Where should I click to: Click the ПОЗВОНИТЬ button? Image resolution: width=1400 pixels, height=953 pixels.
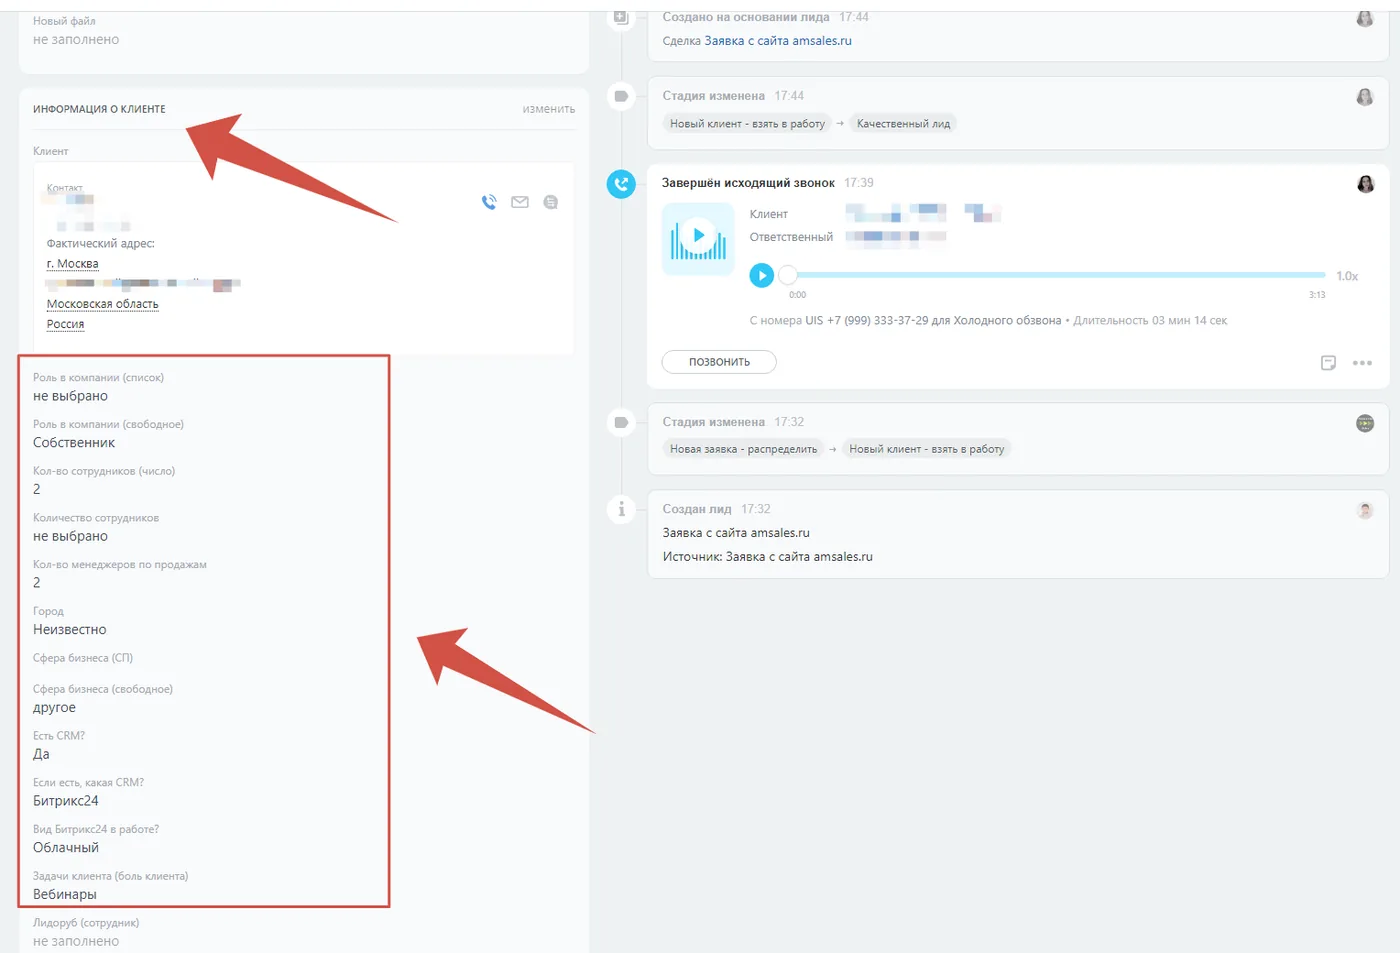pos(719,362)
